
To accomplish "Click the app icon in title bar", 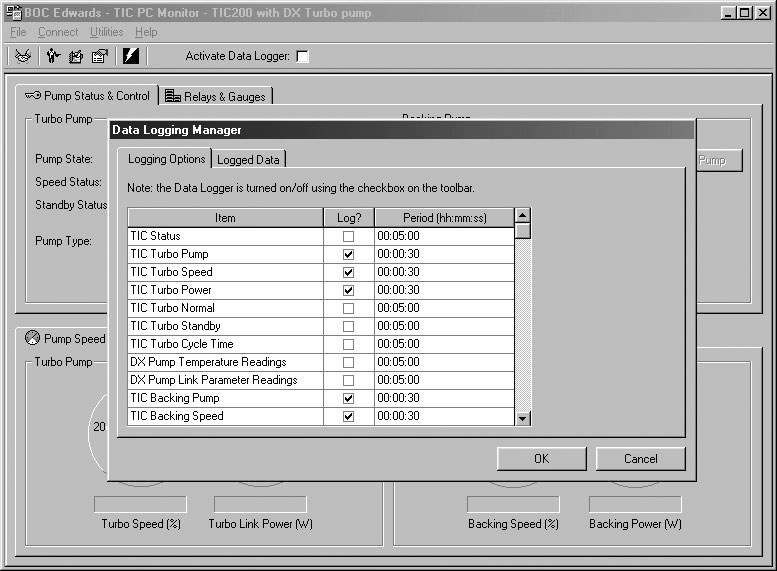I will [x=14, y=13].
